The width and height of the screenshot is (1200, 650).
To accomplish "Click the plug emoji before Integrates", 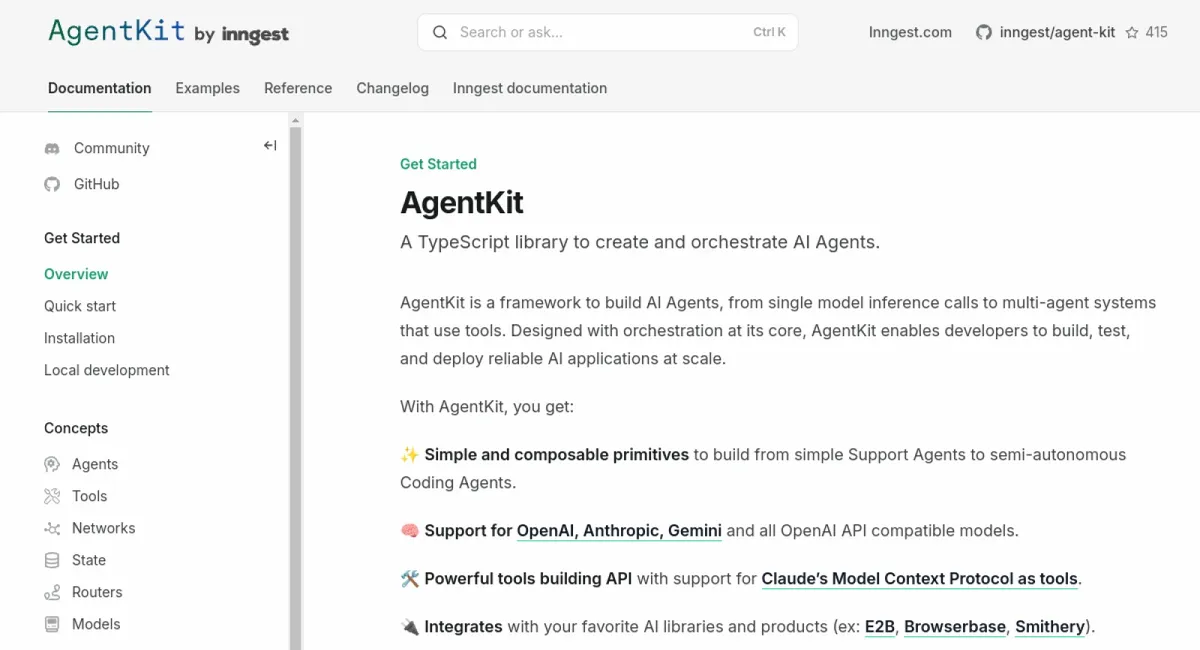I will pos(409,626).
